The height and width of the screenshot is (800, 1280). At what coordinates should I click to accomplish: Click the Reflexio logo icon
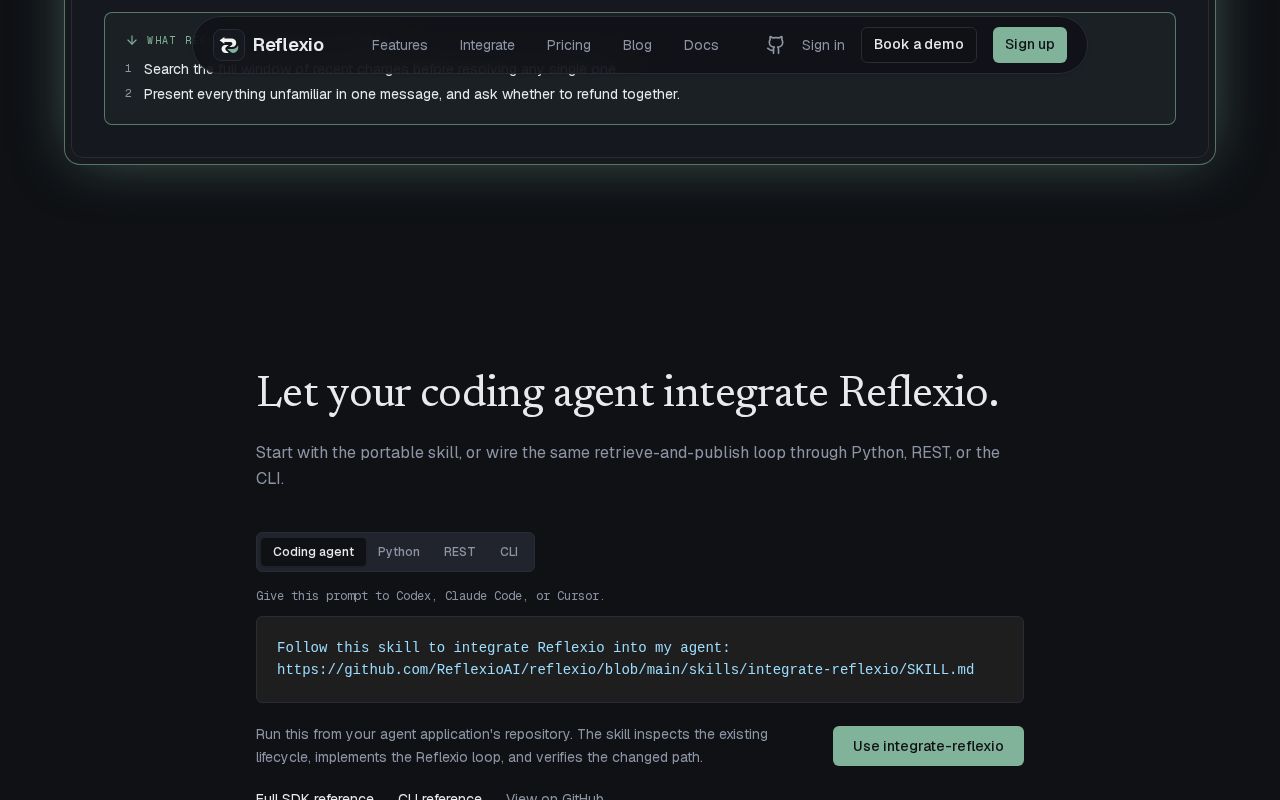pyautogui.click(x=229, y=45)
